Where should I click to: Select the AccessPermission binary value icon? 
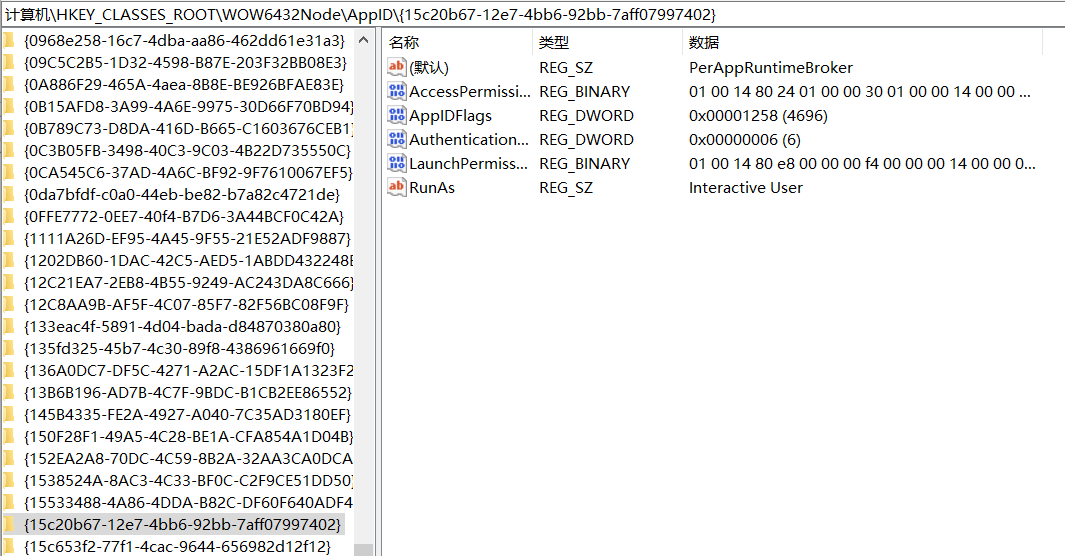pos(397,92)
